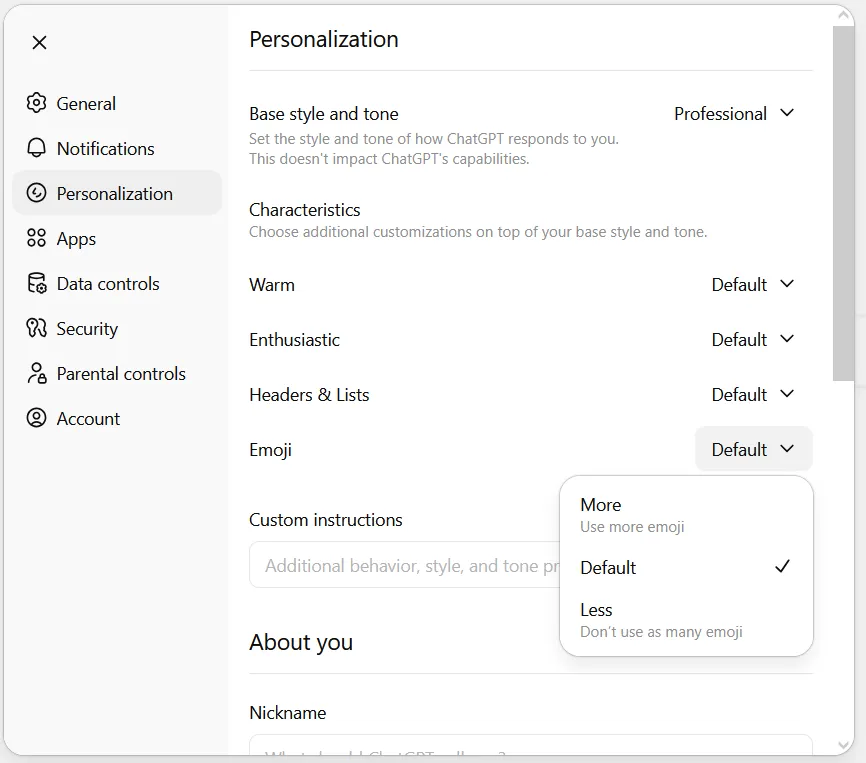Open the Base style Professional dropdown

(x=734, y=114)
